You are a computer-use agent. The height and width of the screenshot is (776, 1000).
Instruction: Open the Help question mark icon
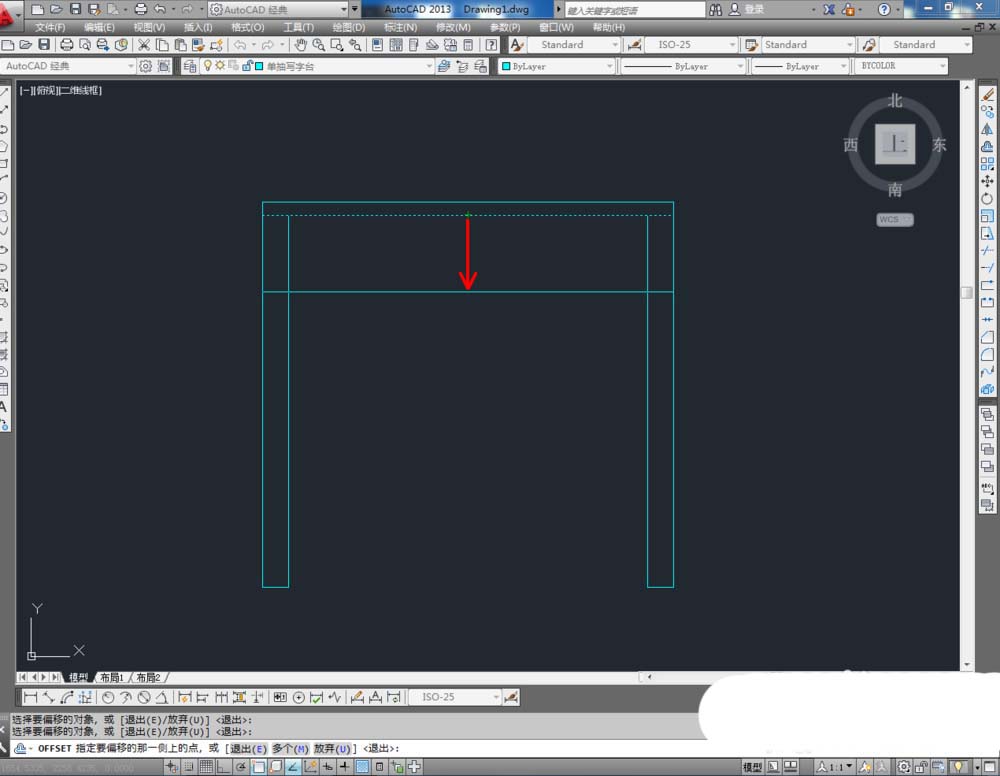click(x=491, y=45)
